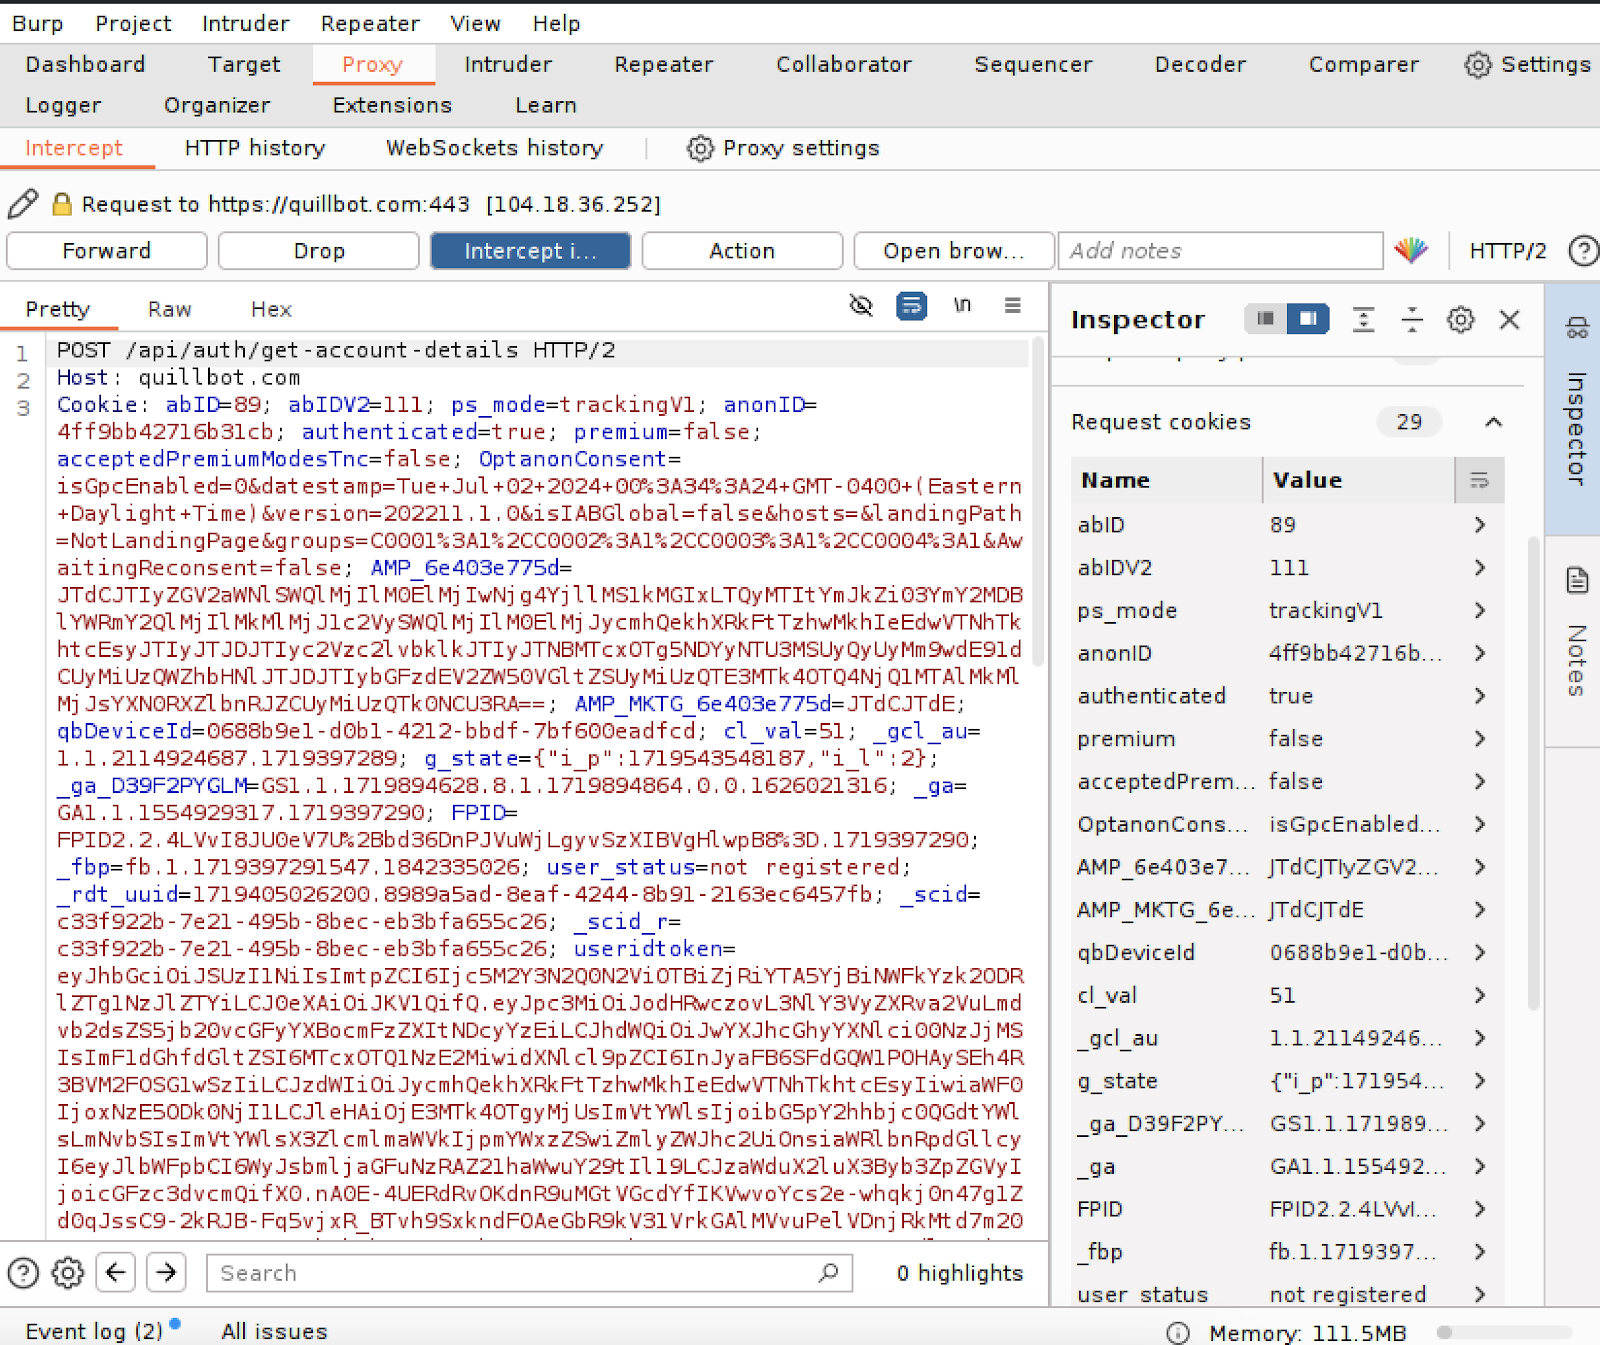Click the Add notes input field

click(1220, 251)
